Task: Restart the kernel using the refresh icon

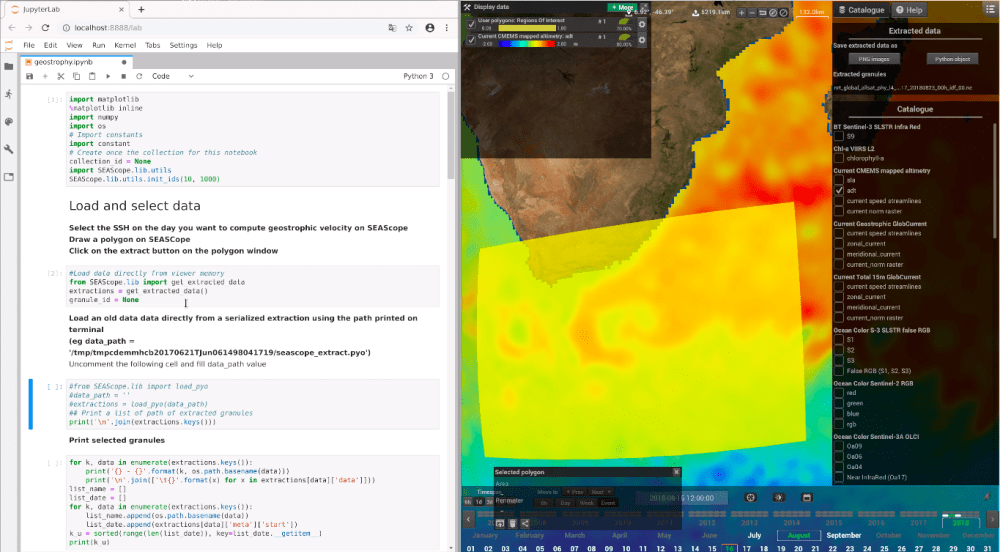Action: 138,76
